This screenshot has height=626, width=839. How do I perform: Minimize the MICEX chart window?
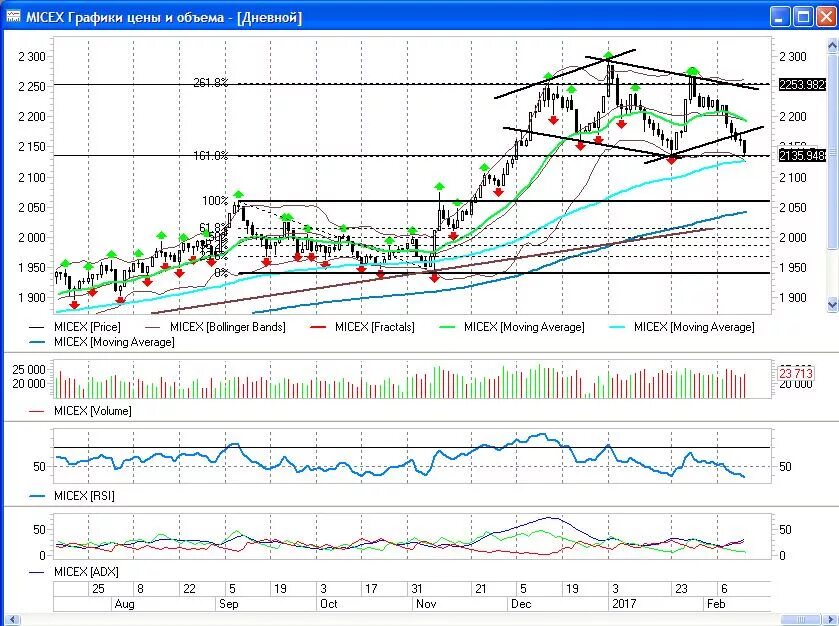[x=780, y=17]
